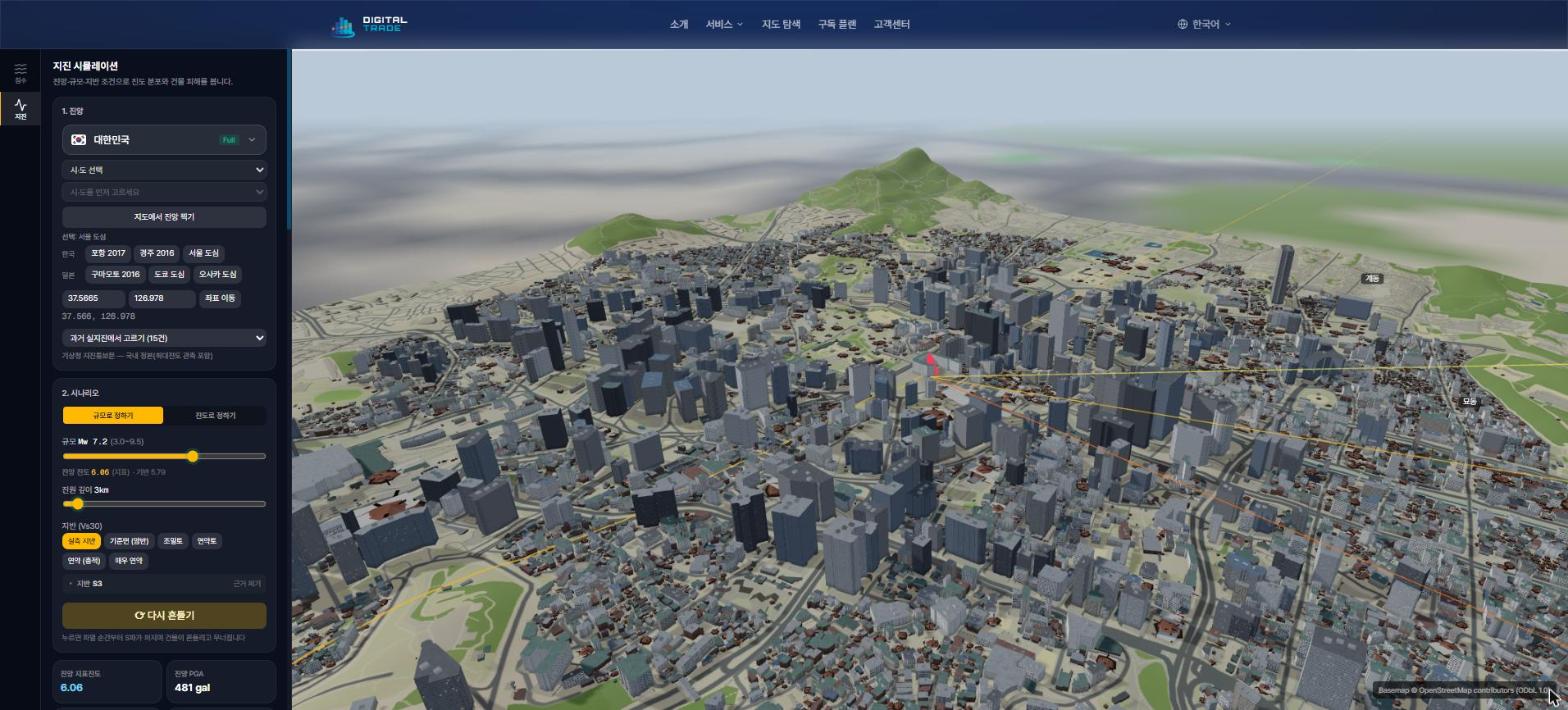Open 과거 실지진에서 고르기 dropdown

(x=164, y=338)
